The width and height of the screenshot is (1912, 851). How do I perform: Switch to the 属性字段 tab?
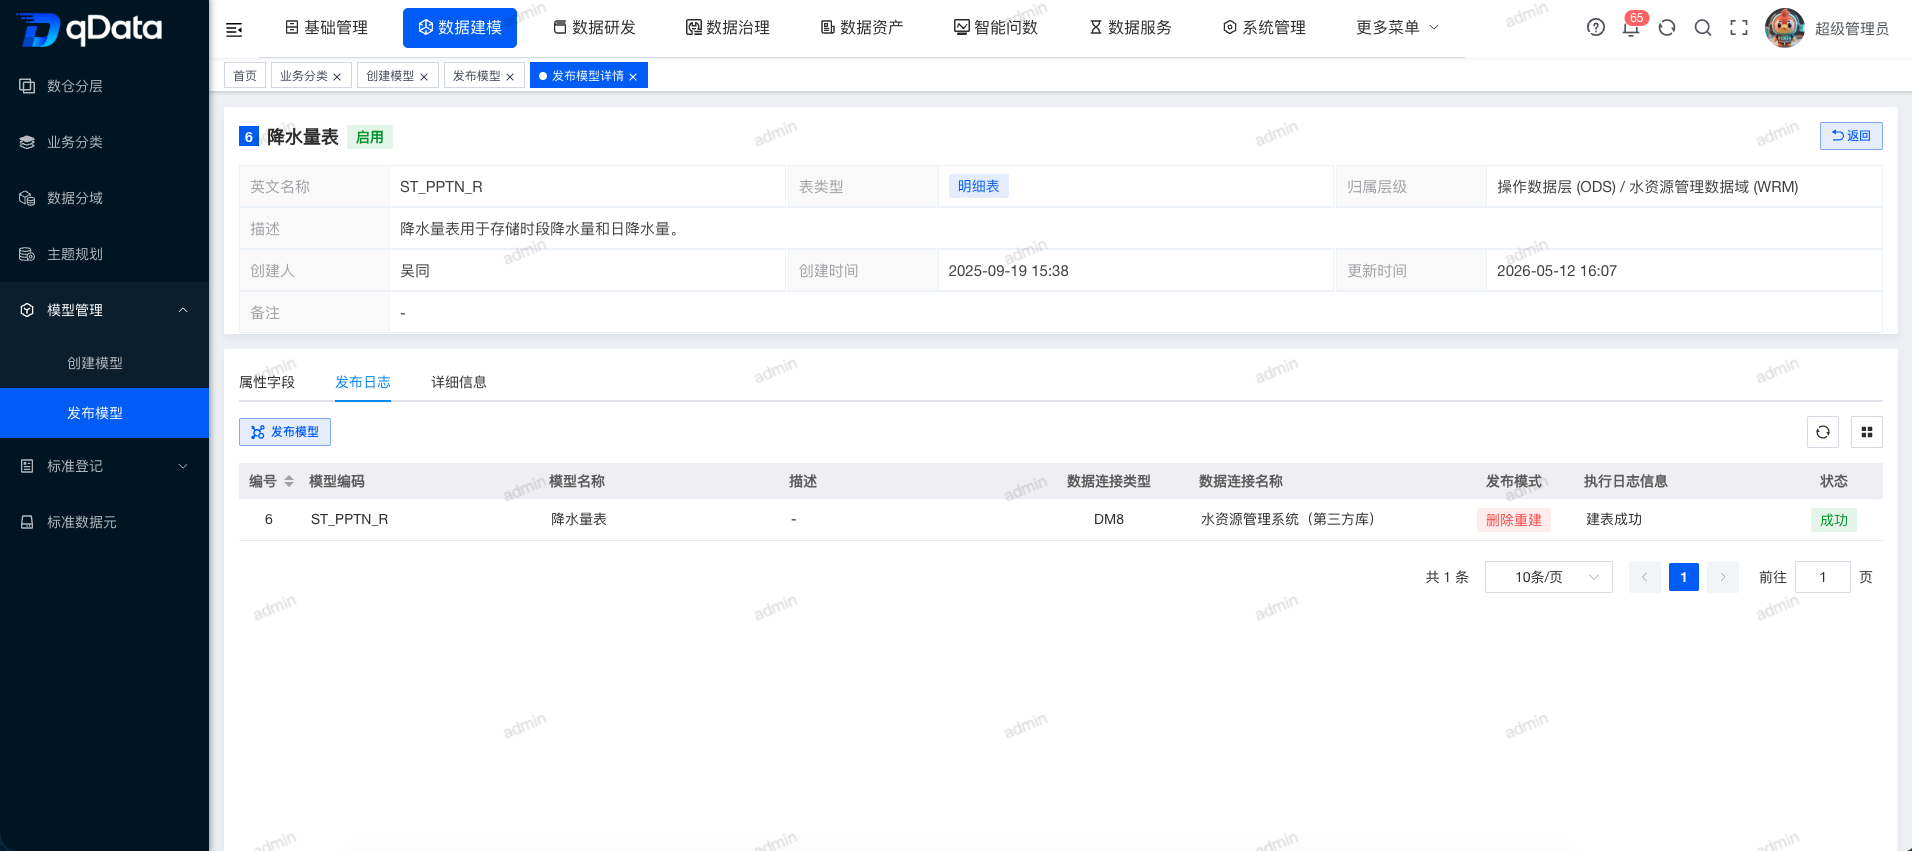point(267,382)
